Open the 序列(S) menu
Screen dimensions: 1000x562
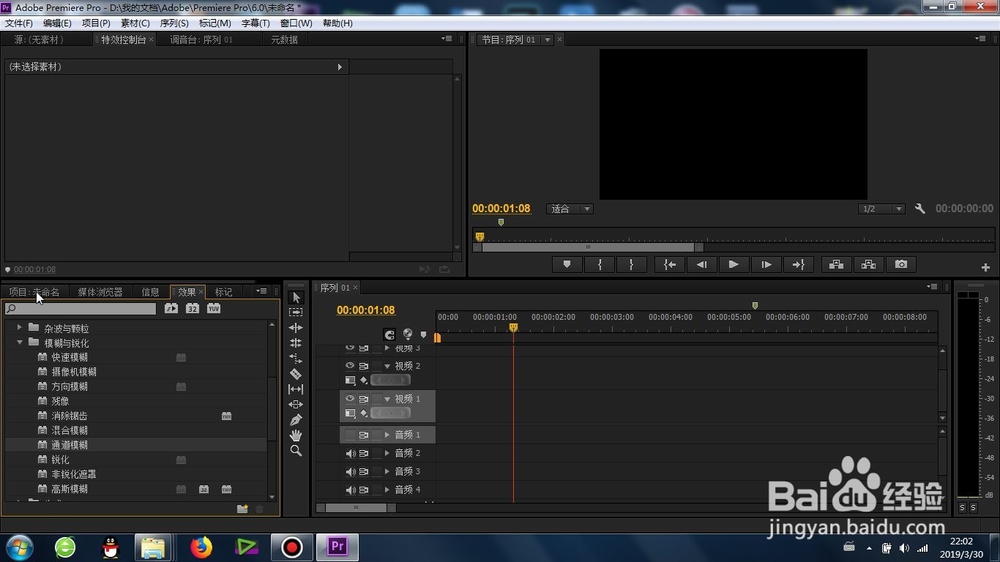(x=174, y=23)
